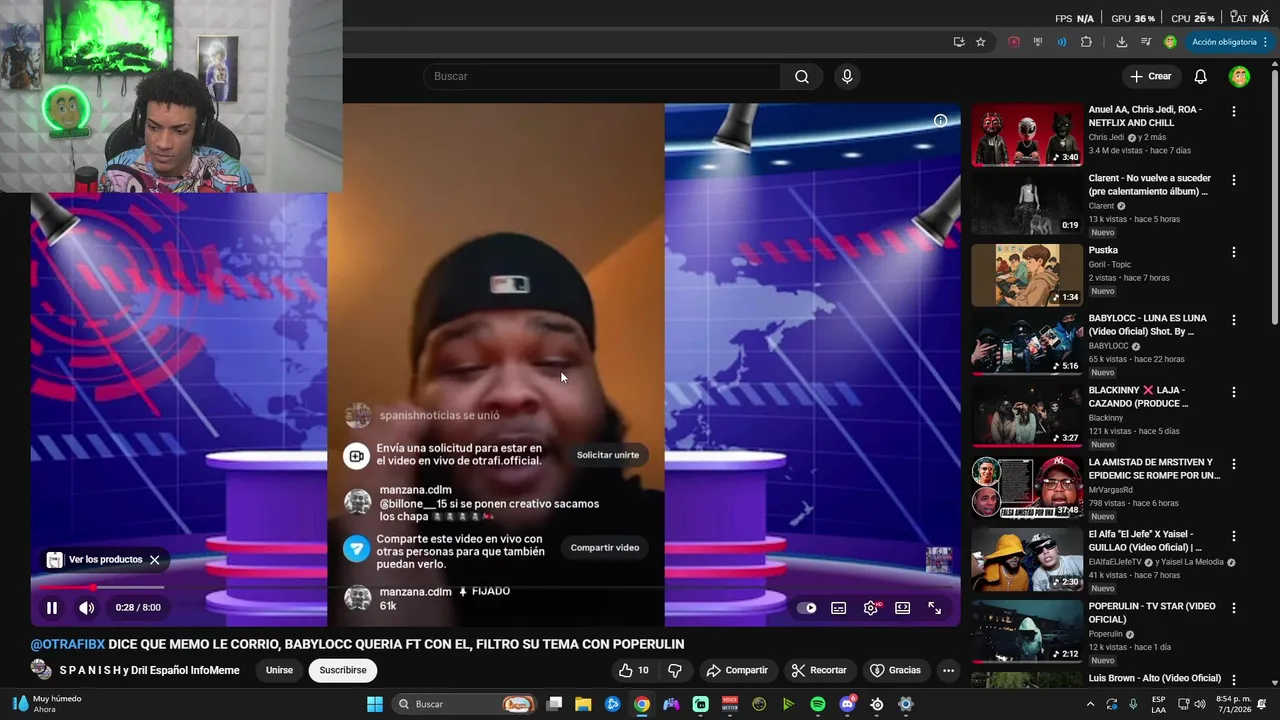Screen dimensions: 1280x720
Task: Open 'POPERULIN - TV STAR' video title
Action: (x=1152, y=613)
